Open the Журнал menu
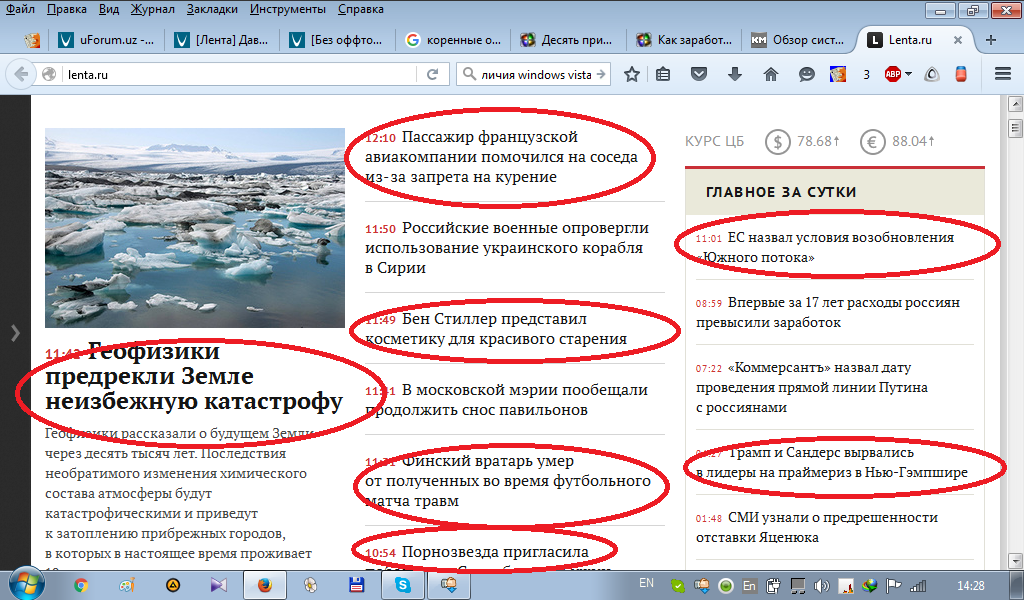Viewport: 1024px width, 600px height. tap(152, 9)
